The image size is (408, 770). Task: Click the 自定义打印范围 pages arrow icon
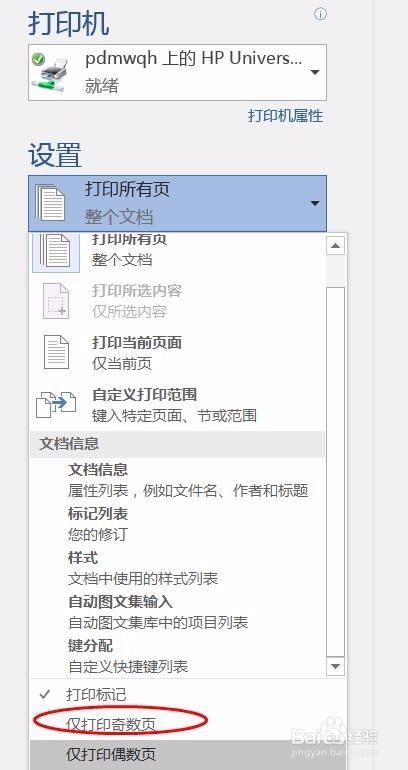pyautogui.click(x=56, y=404)
